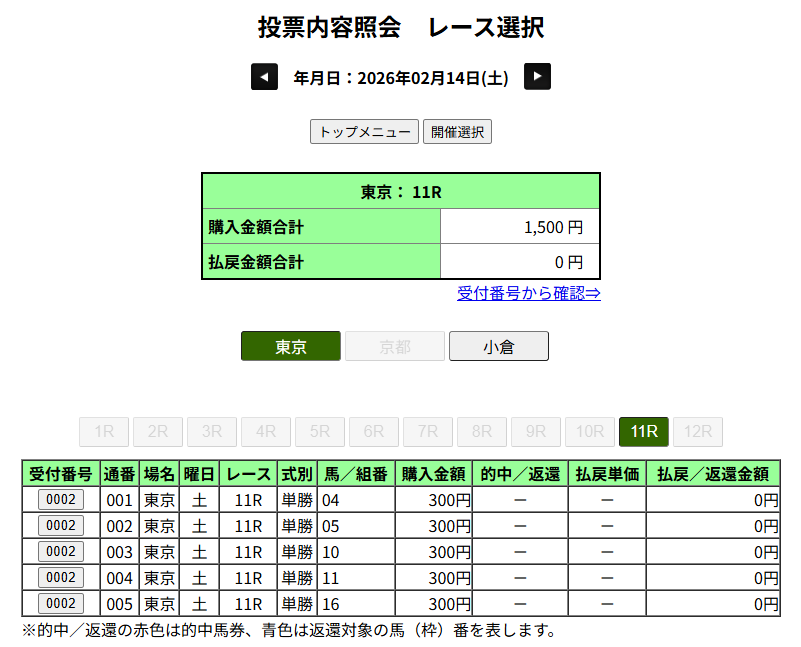Click the 購入金額合計 value 1,500円 cell

tap(519, 227)
